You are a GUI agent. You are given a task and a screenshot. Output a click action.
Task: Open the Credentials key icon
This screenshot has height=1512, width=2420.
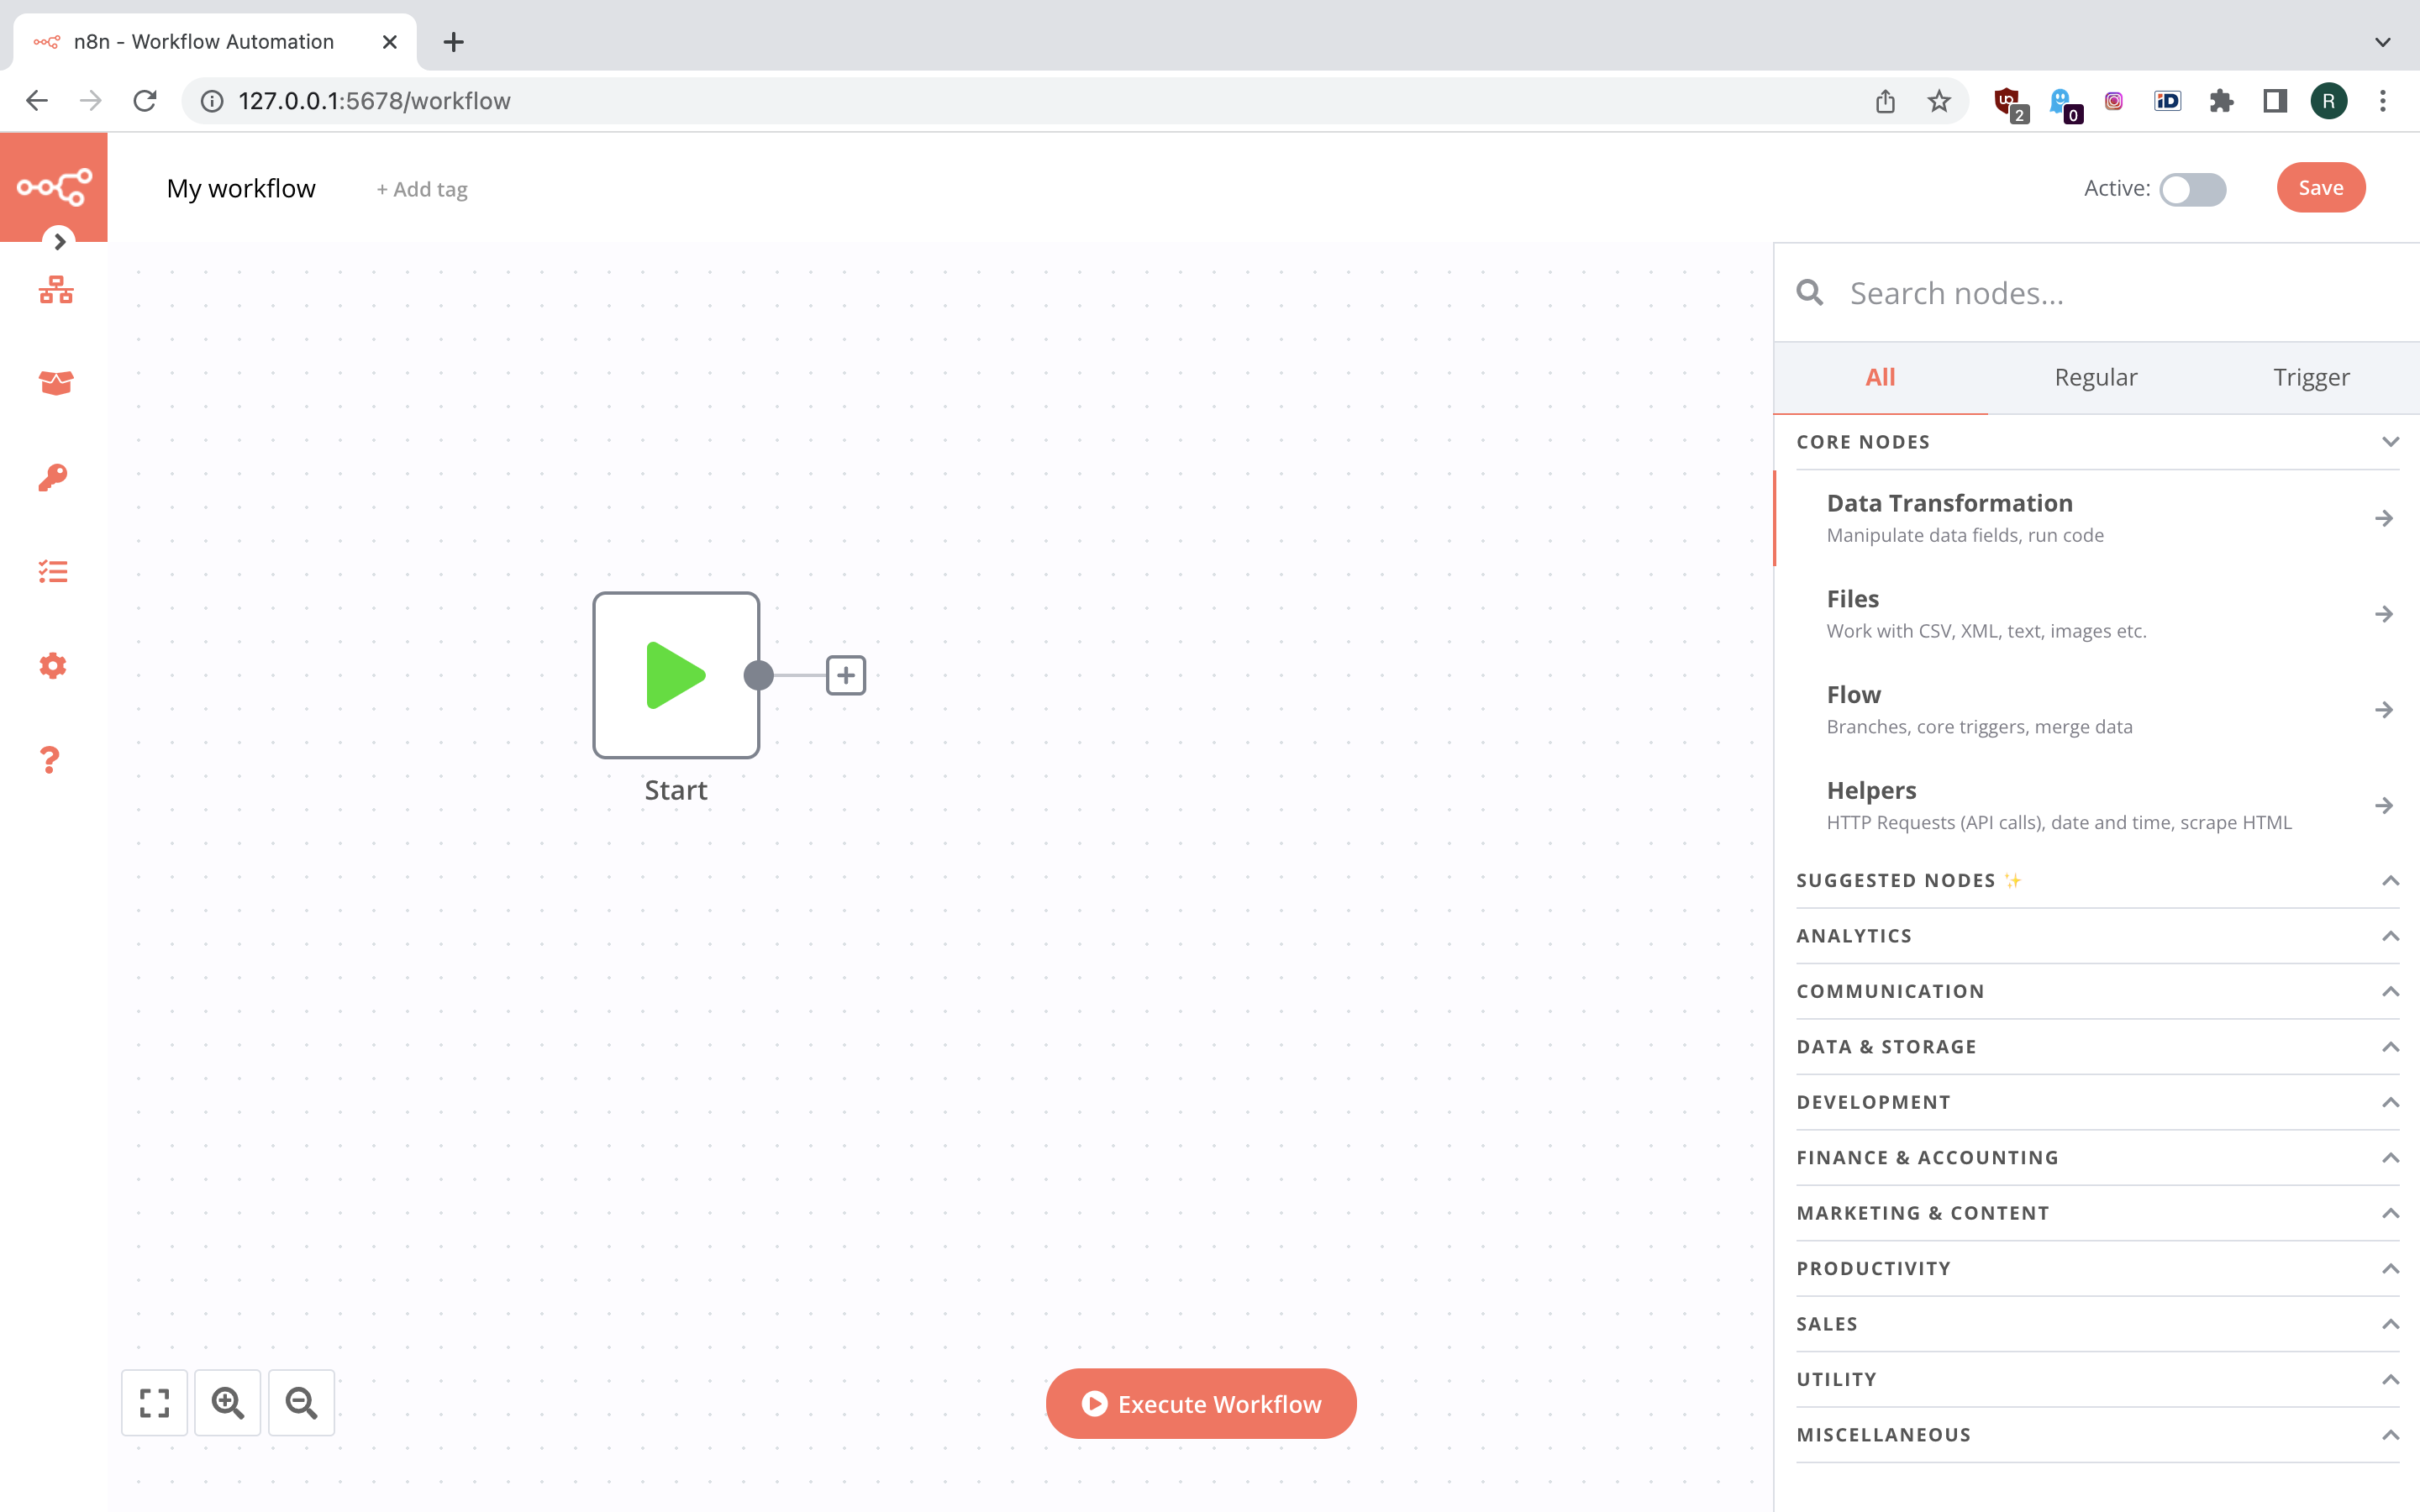click(x=53, y=477)
